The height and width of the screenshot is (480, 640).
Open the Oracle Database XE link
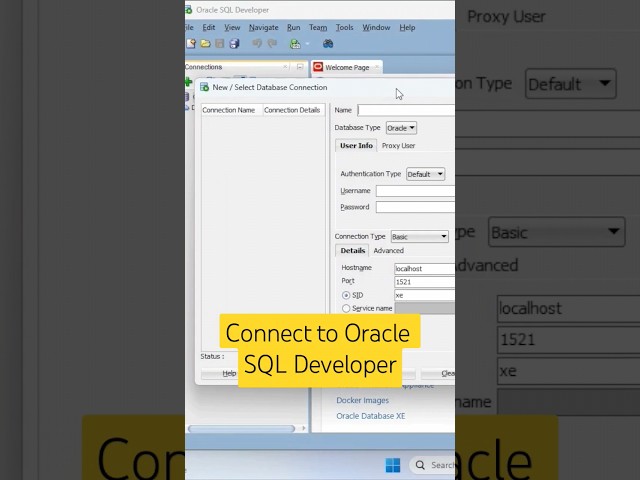pyautogui.click(x=371, y=416)
